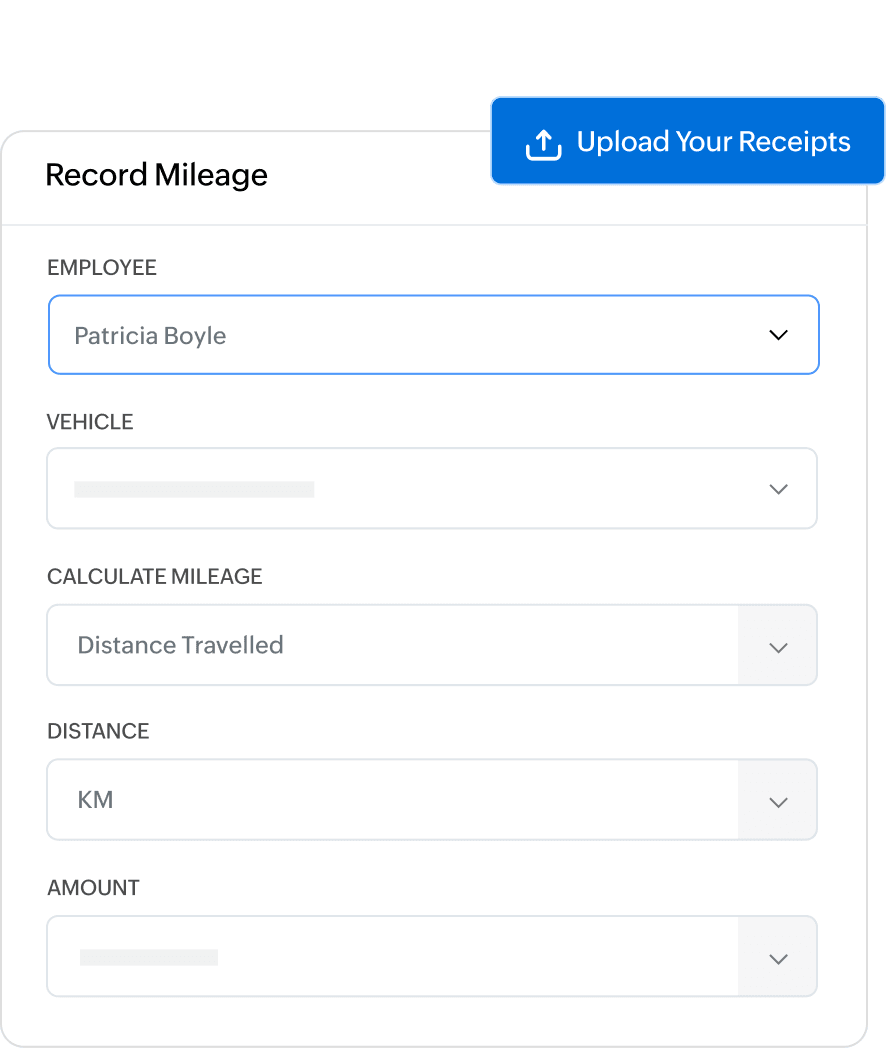Screen dimensions: 886x1048
Task: Open the Vehicle dropdown arrow
Action: tap(778, 489)
